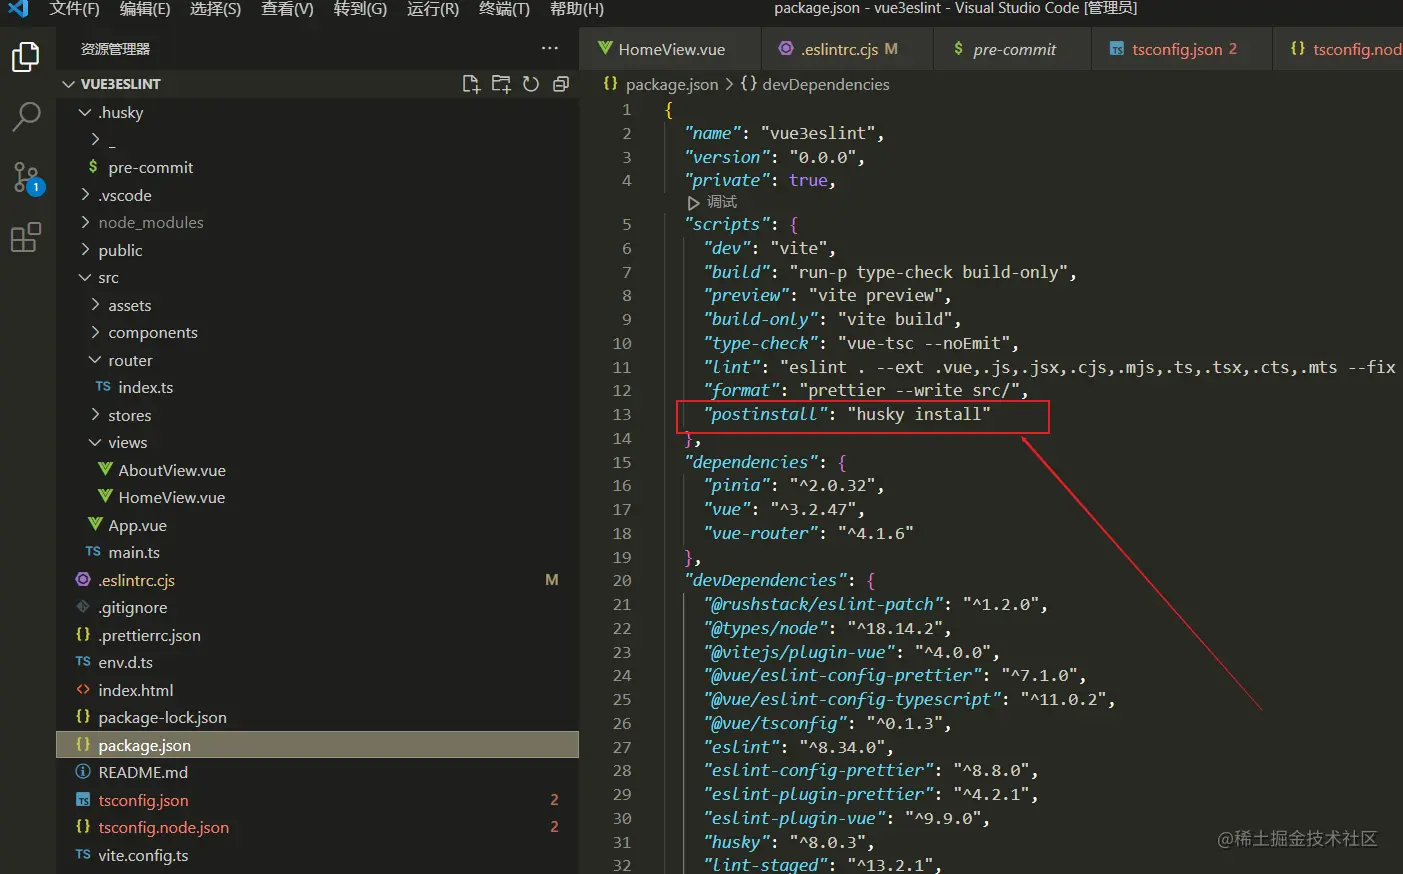Open pre-commit file in explorer
The height and width of the screenshot is (874, 1403).
pos(317,167)
